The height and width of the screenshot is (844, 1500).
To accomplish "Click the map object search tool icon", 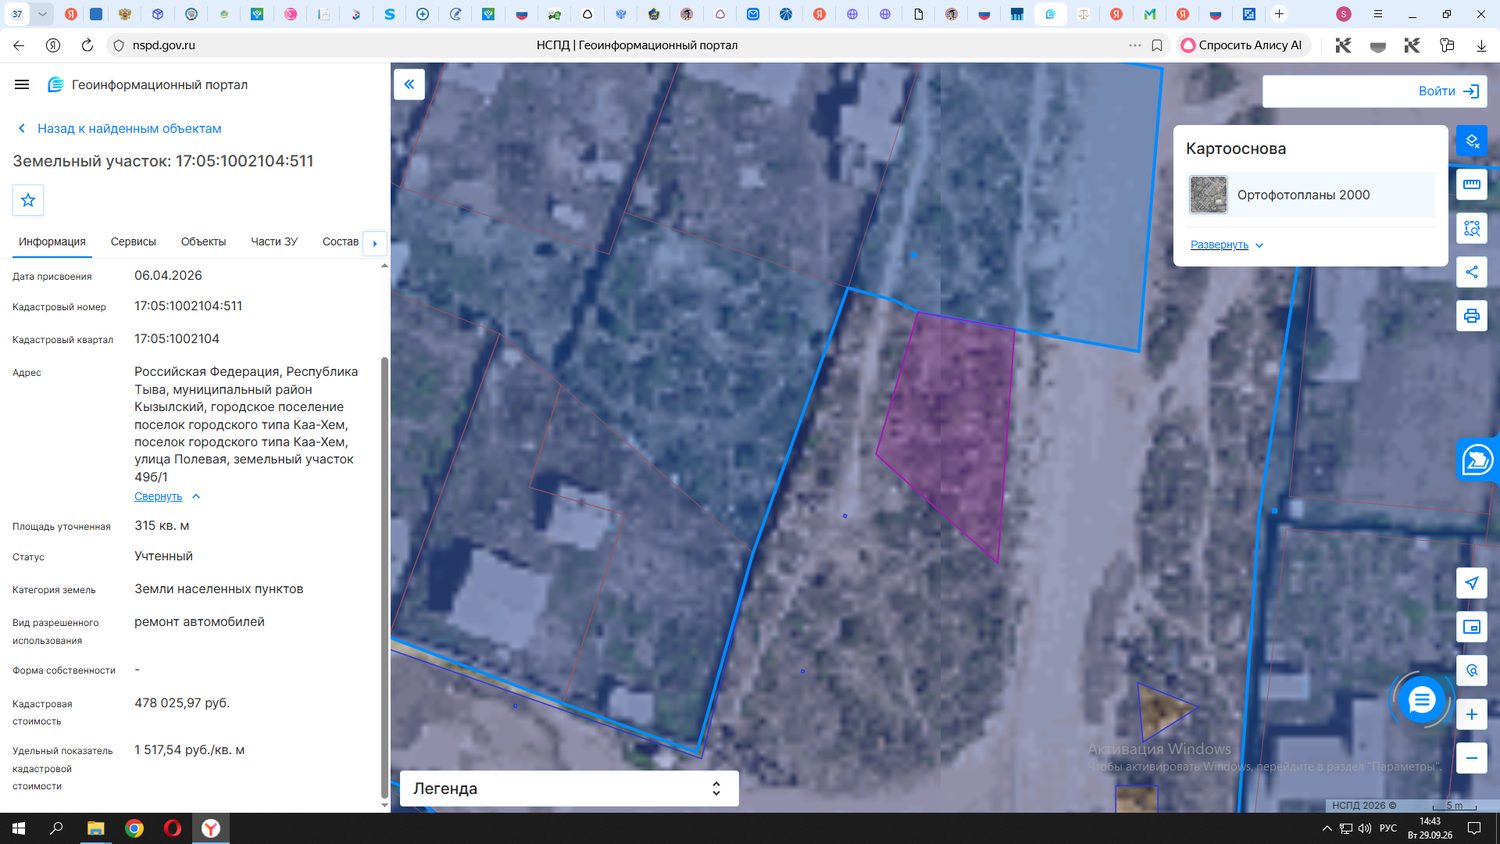I will 1472,671.
